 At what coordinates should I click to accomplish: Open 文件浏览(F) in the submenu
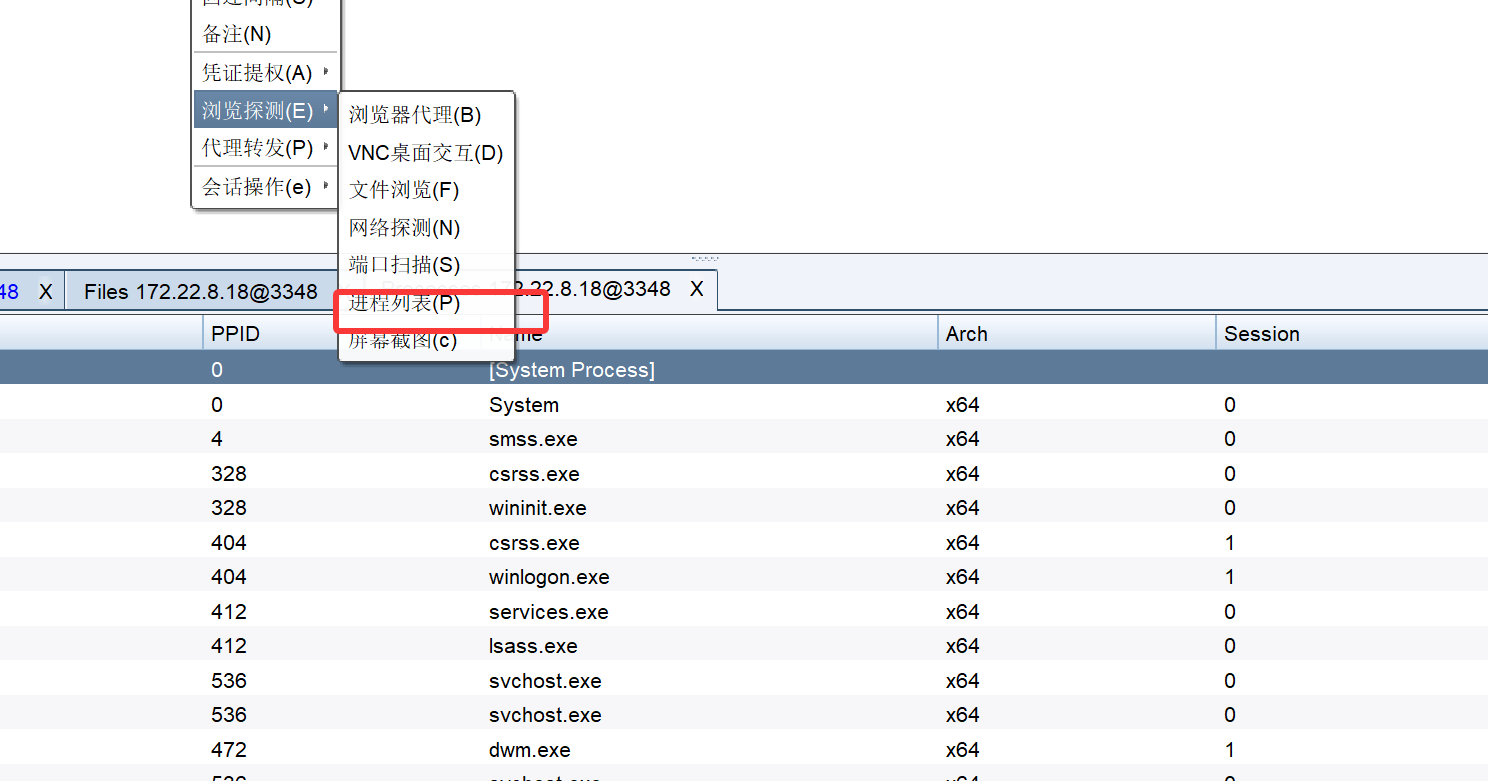click(x=426, y=190)
